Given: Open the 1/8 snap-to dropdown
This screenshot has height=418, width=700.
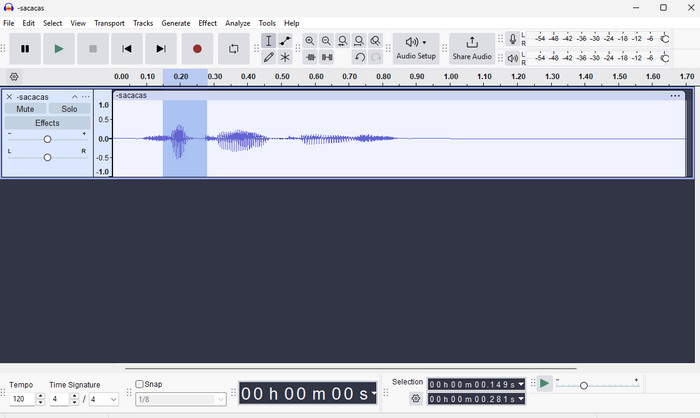Looking at the screenshot, I should click(x=181, y=399).
